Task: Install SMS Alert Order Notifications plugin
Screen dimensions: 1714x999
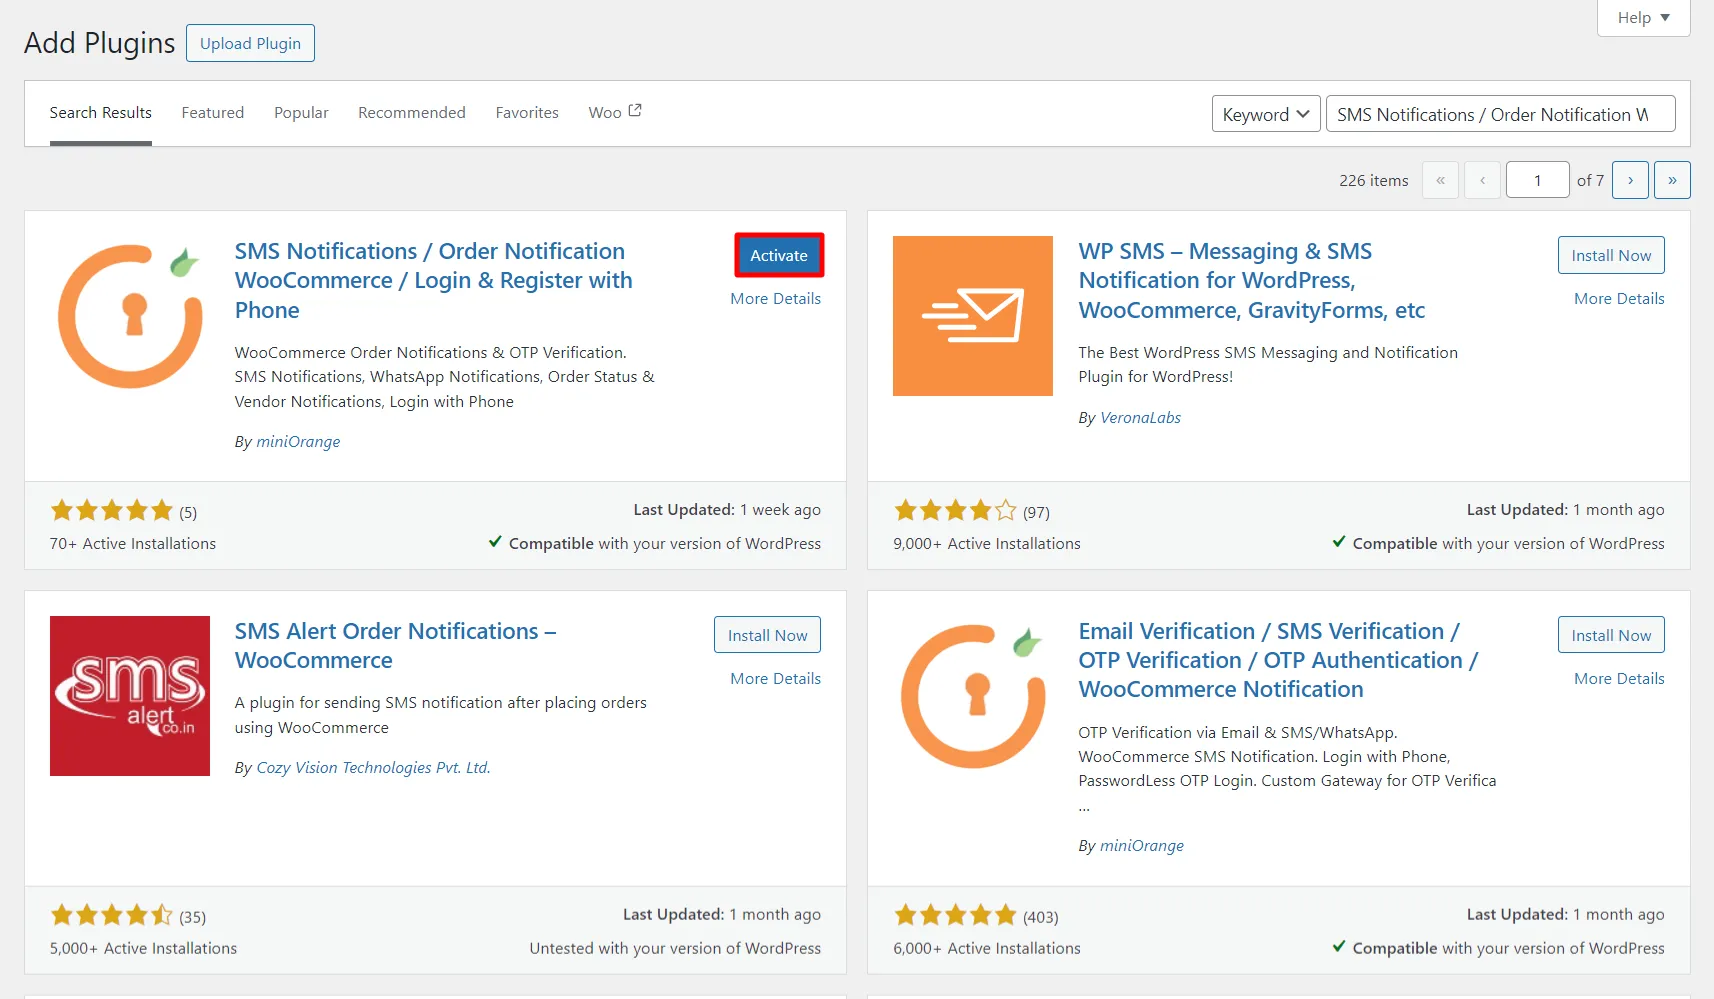Action: click(767, 635)
